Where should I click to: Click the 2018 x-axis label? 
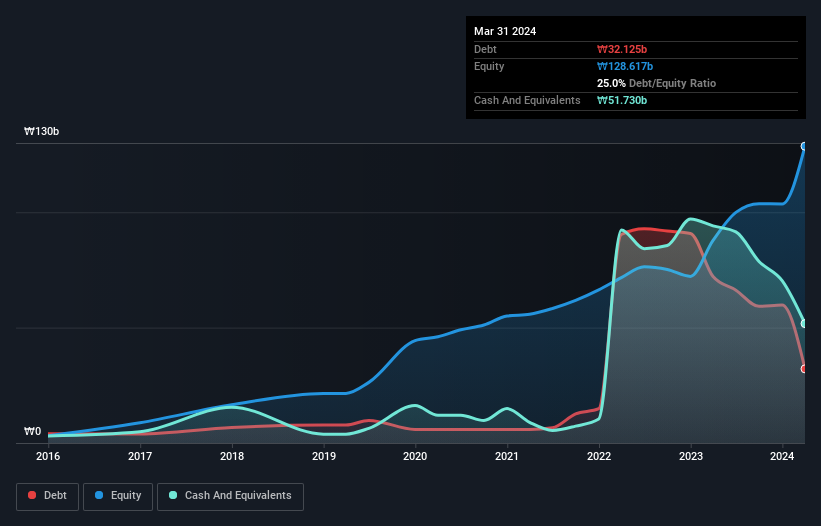click(x=232, y=456)
